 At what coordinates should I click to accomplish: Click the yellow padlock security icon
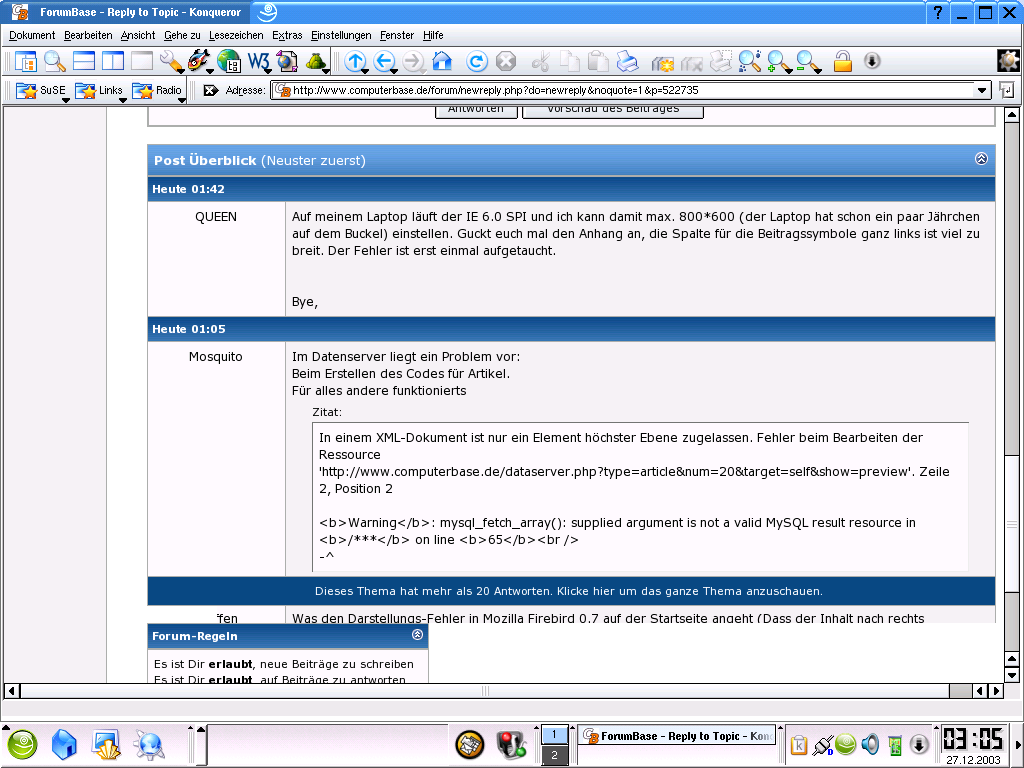tap(842, 61)
